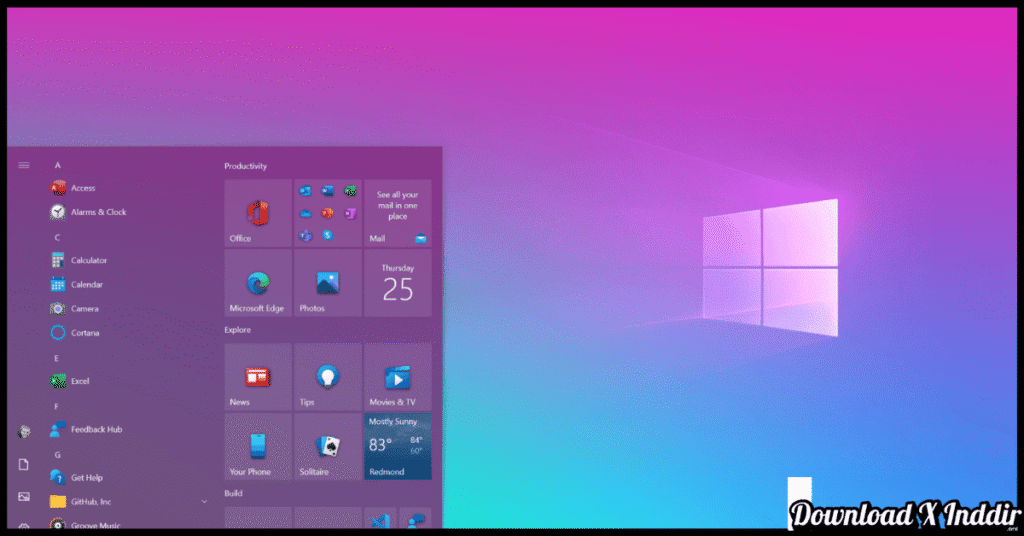The image size is (1024, 536).
Task: Click the Explore group header
Action: [x=238, y=330]
